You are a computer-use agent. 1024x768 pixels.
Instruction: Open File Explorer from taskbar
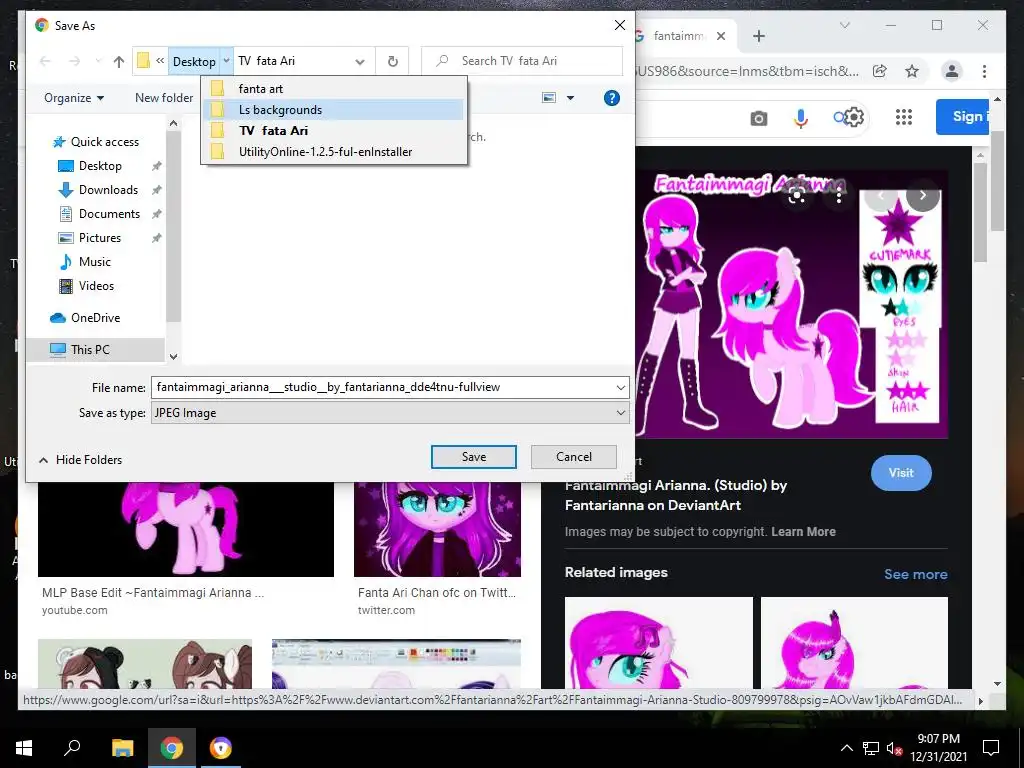[122, 748]
